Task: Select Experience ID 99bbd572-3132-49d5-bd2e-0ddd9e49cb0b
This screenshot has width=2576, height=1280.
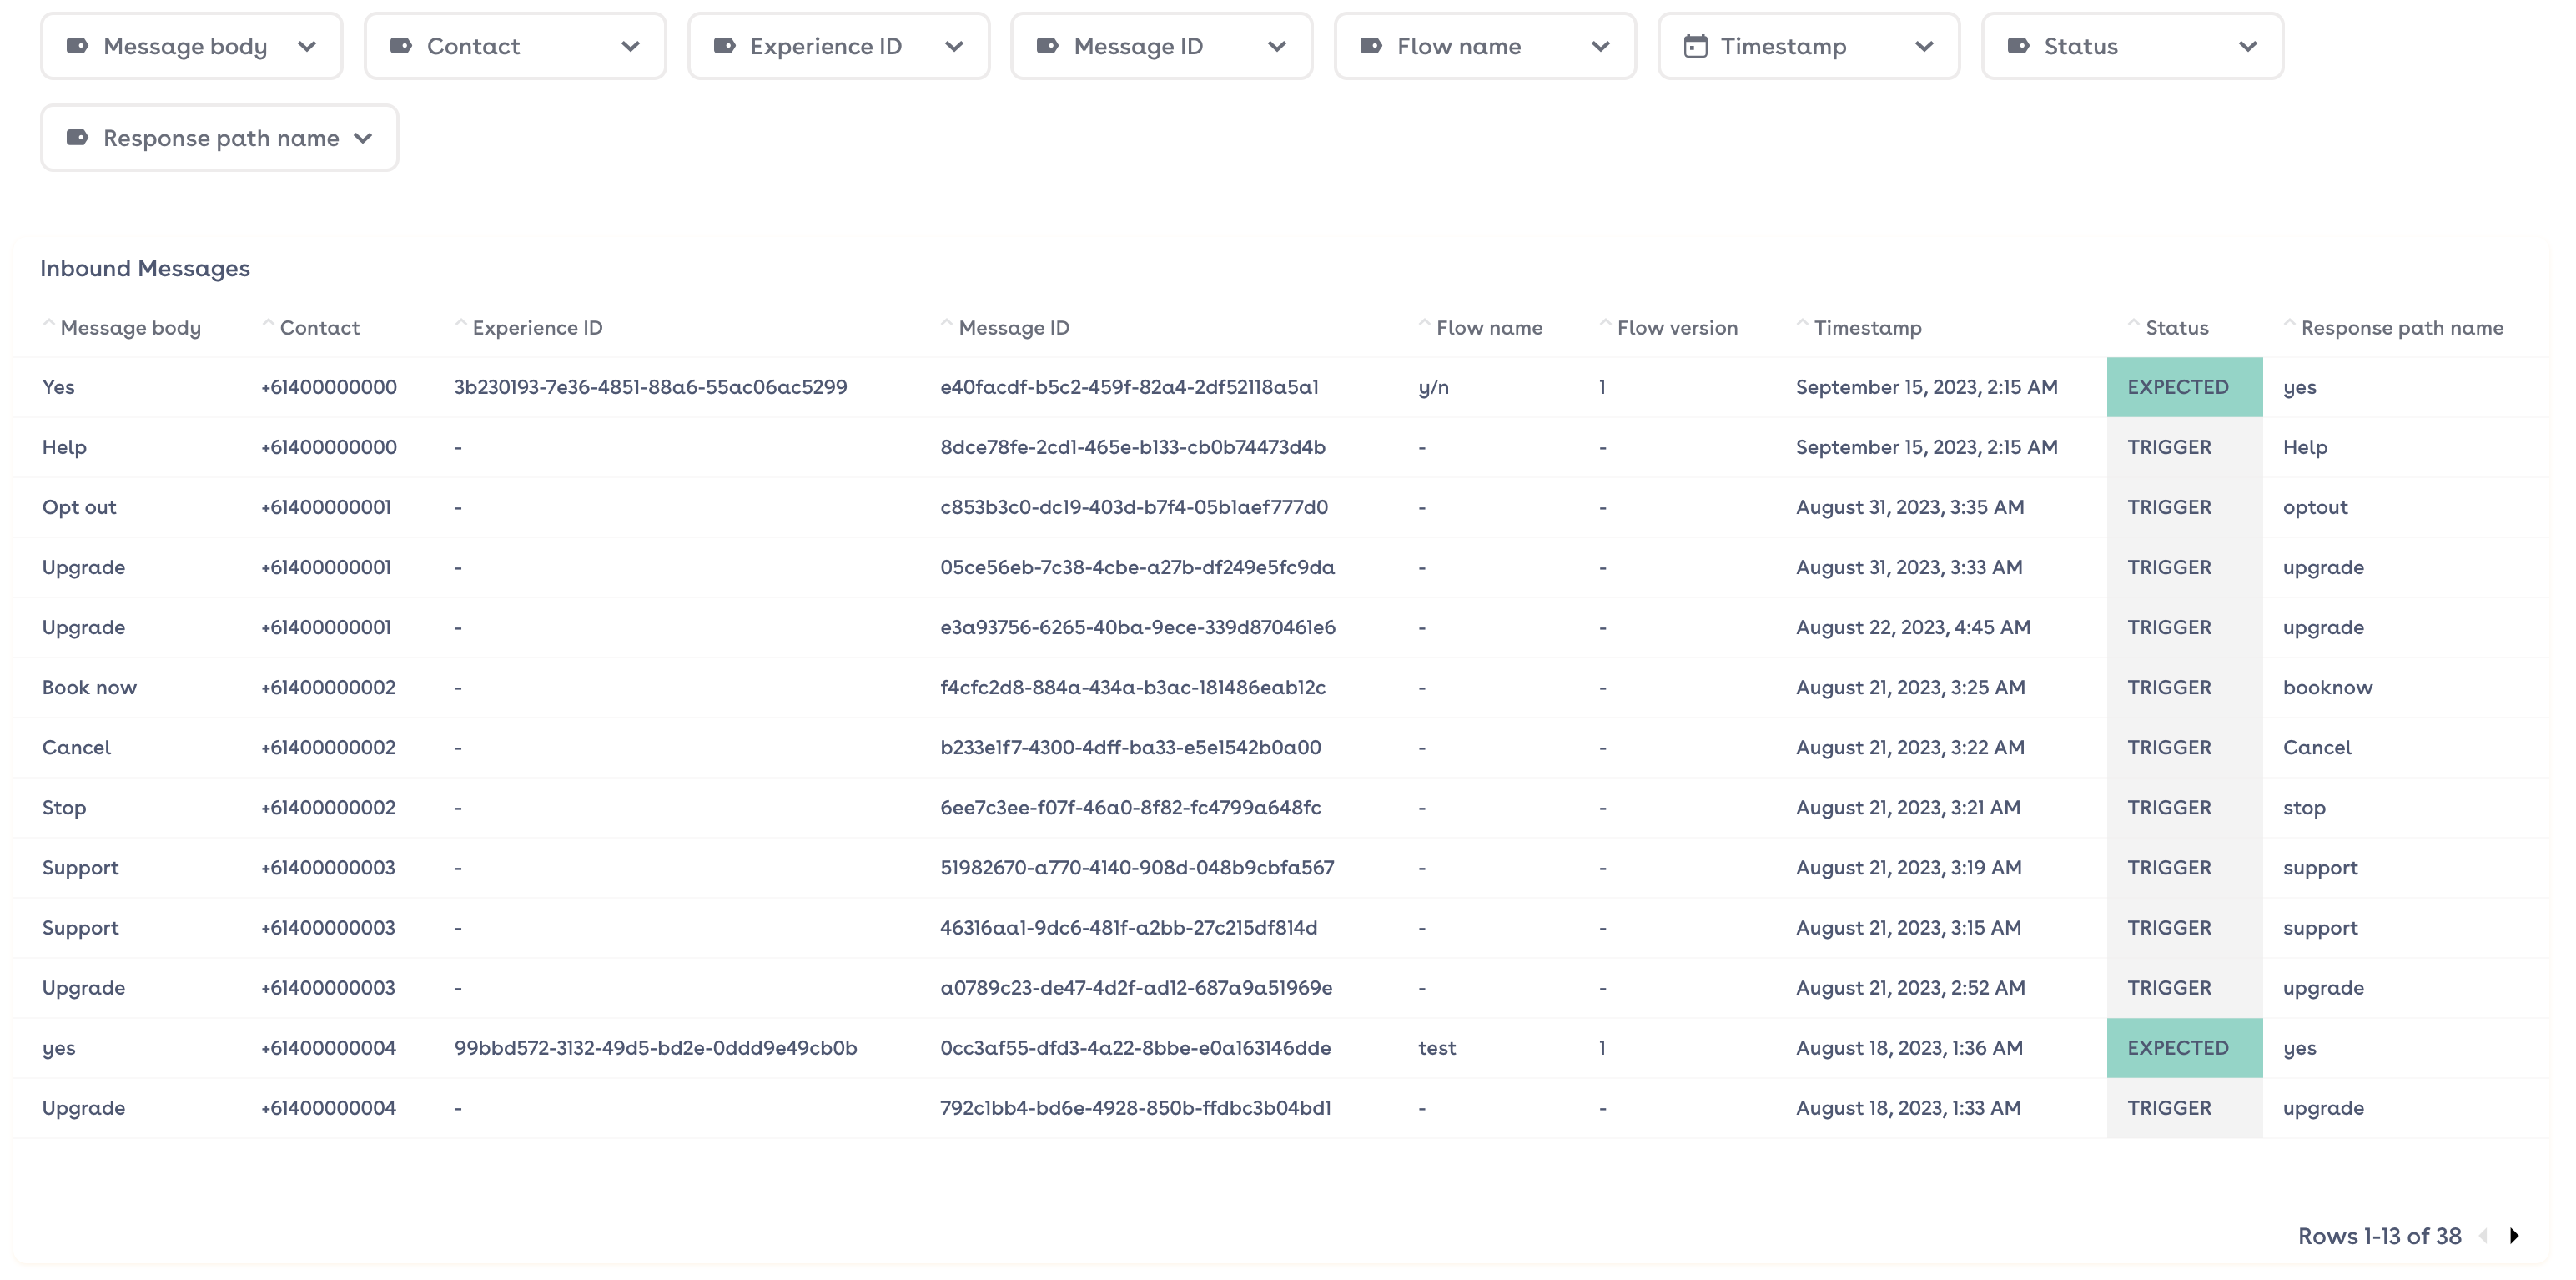Action: 656,1048
